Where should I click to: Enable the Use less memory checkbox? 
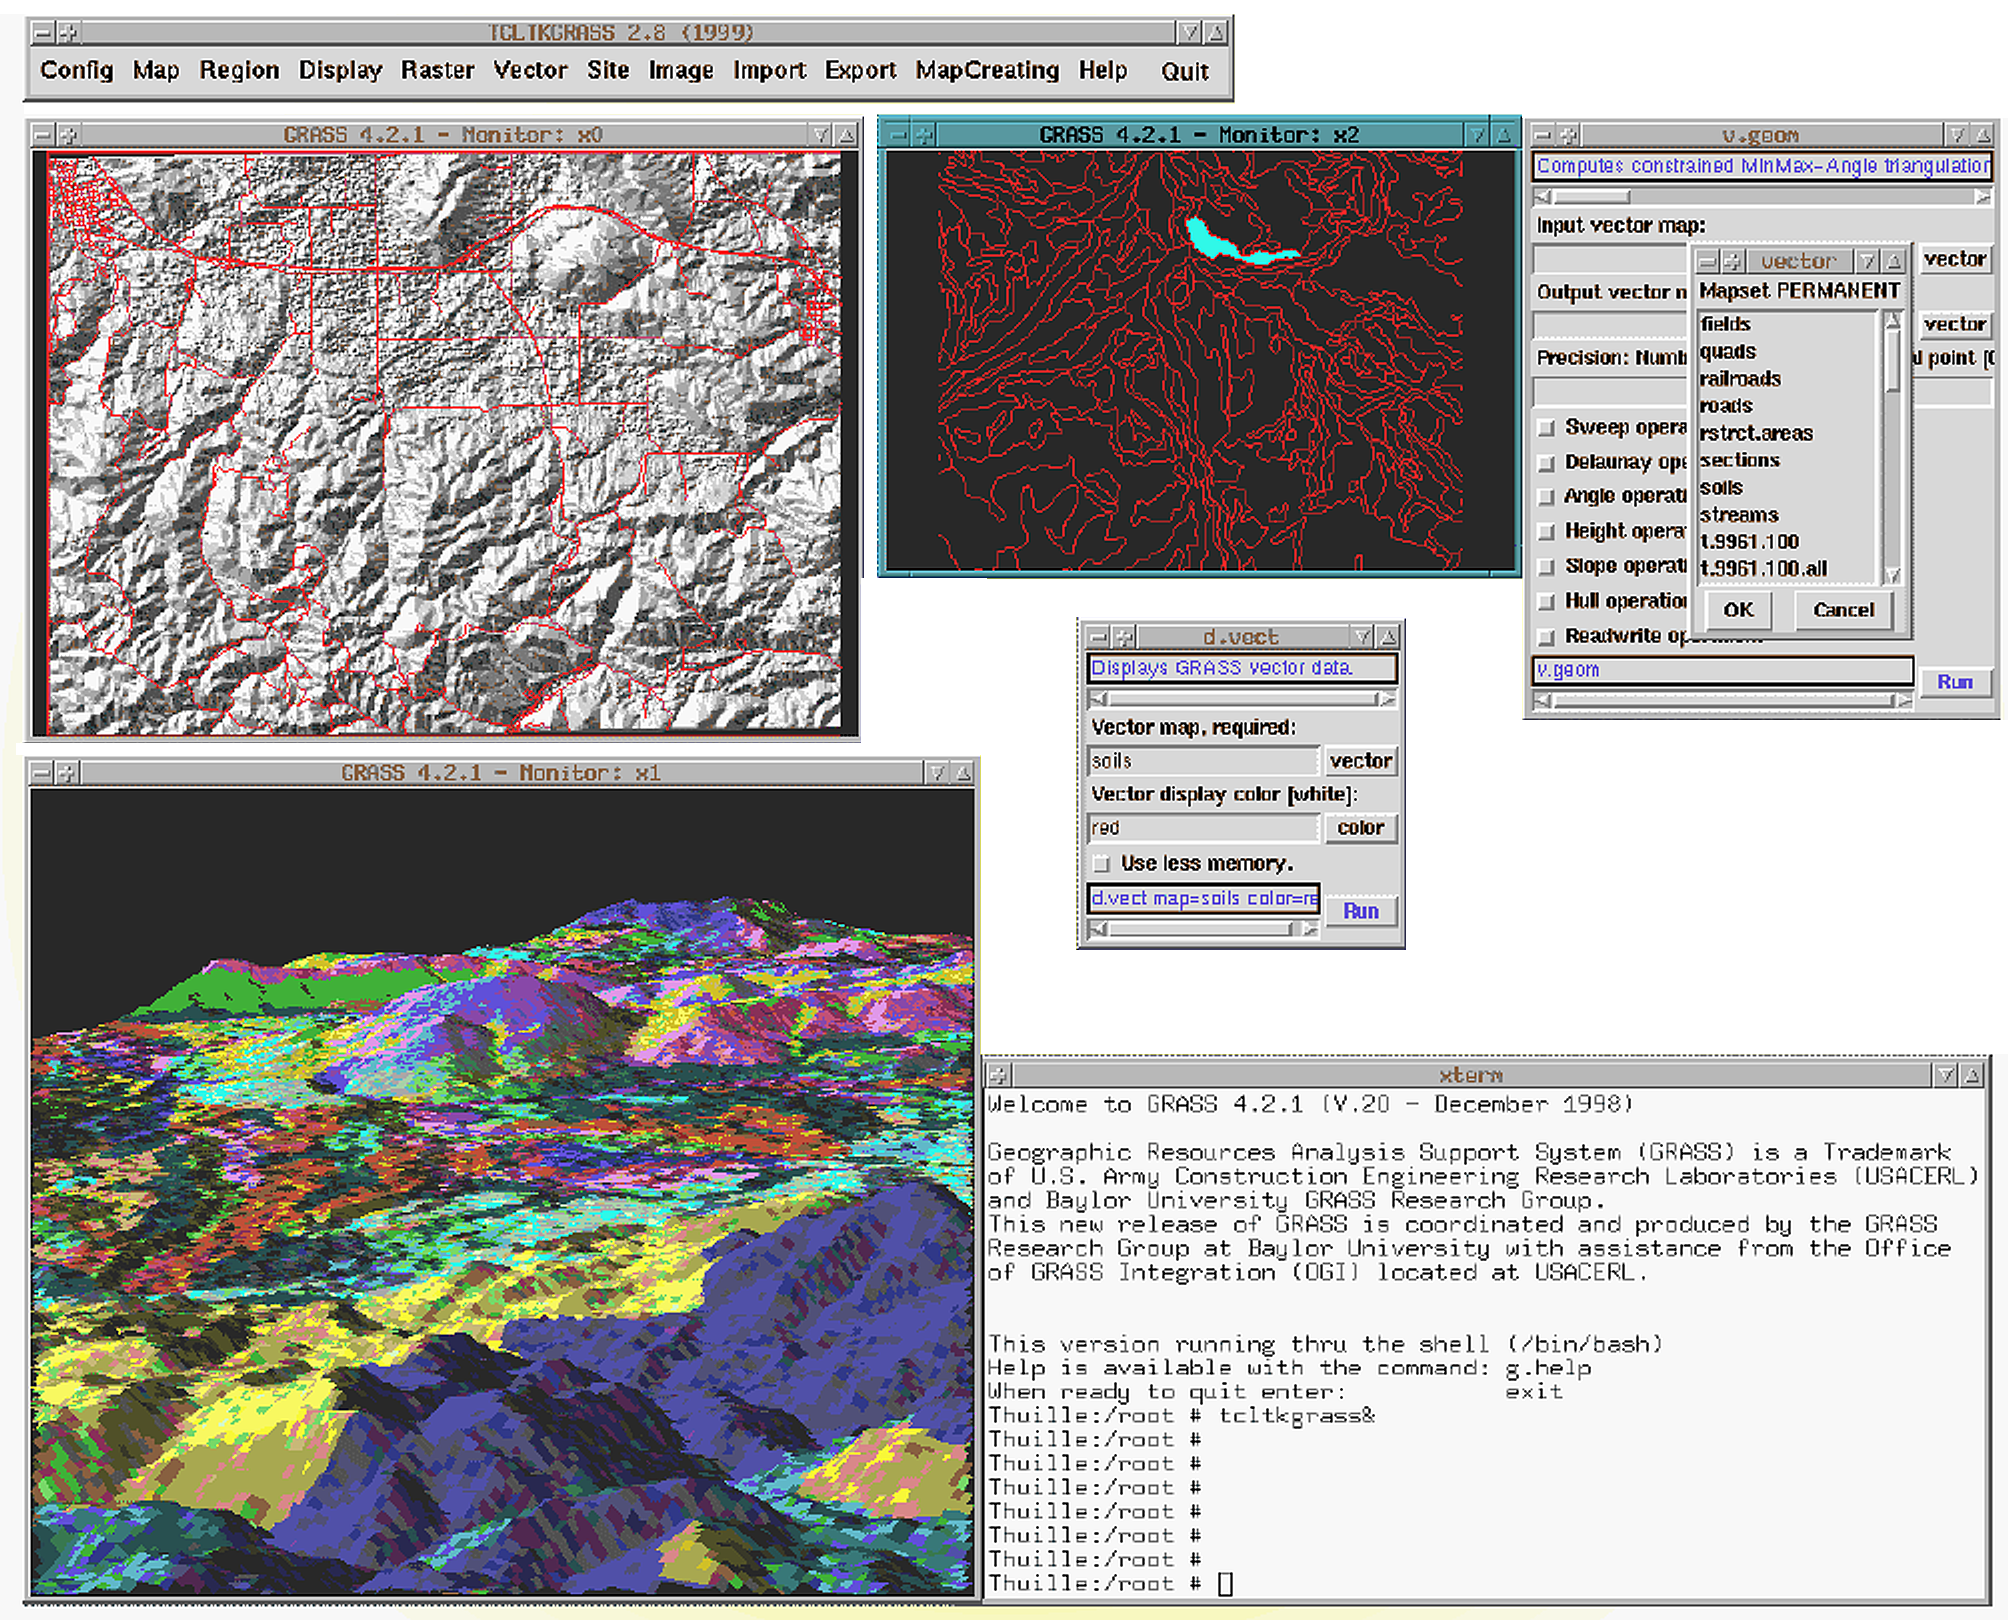point(1102,863)
